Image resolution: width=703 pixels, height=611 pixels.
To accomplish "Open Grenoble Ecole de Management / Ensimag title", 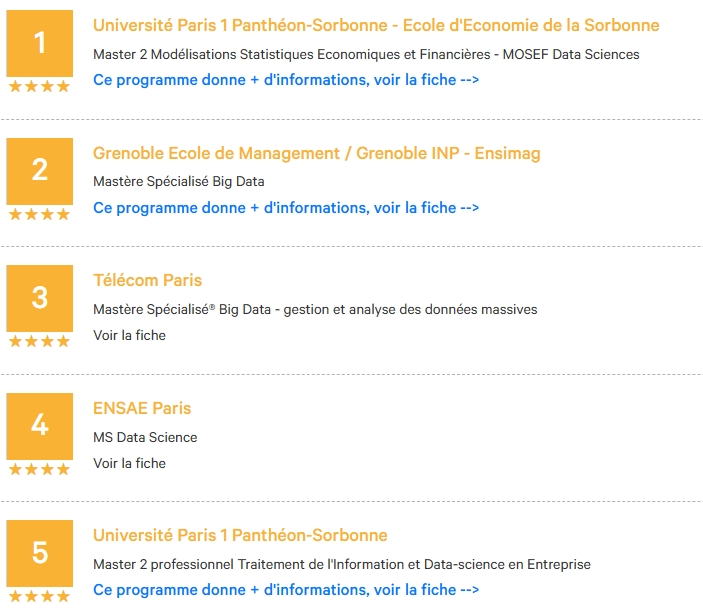I will click(x=317, y=153).
